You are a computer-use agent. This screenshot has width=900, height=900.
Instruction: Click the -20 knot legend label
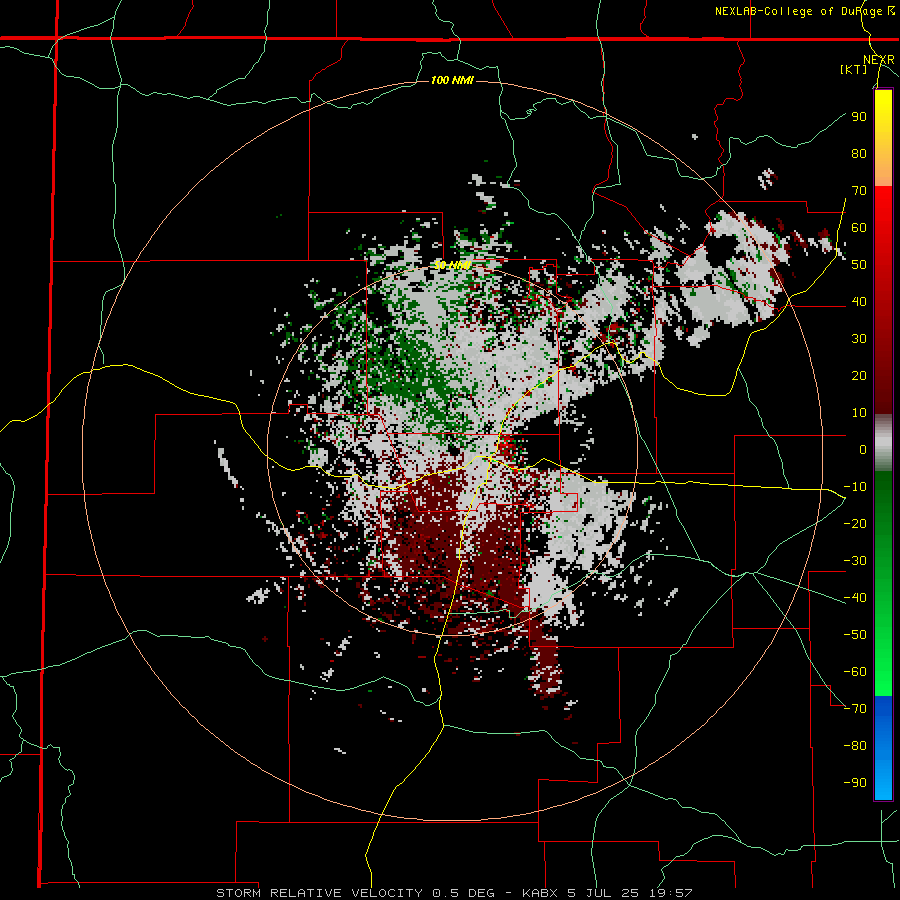[855, 523]
